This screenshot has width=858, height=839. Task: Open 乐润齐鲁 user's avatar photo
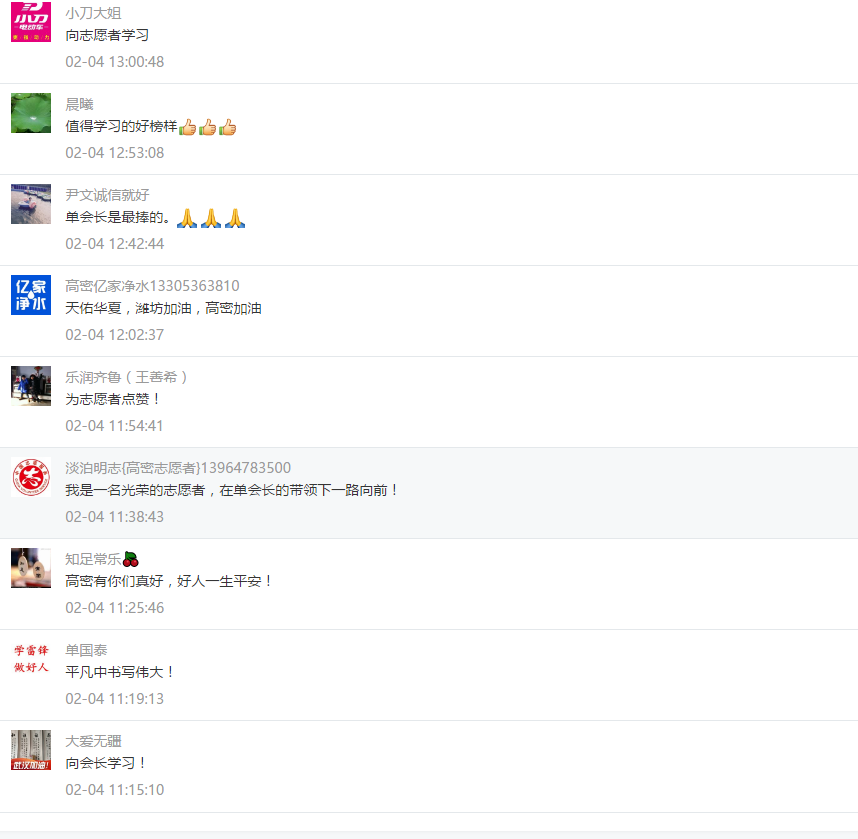point(31,386)
